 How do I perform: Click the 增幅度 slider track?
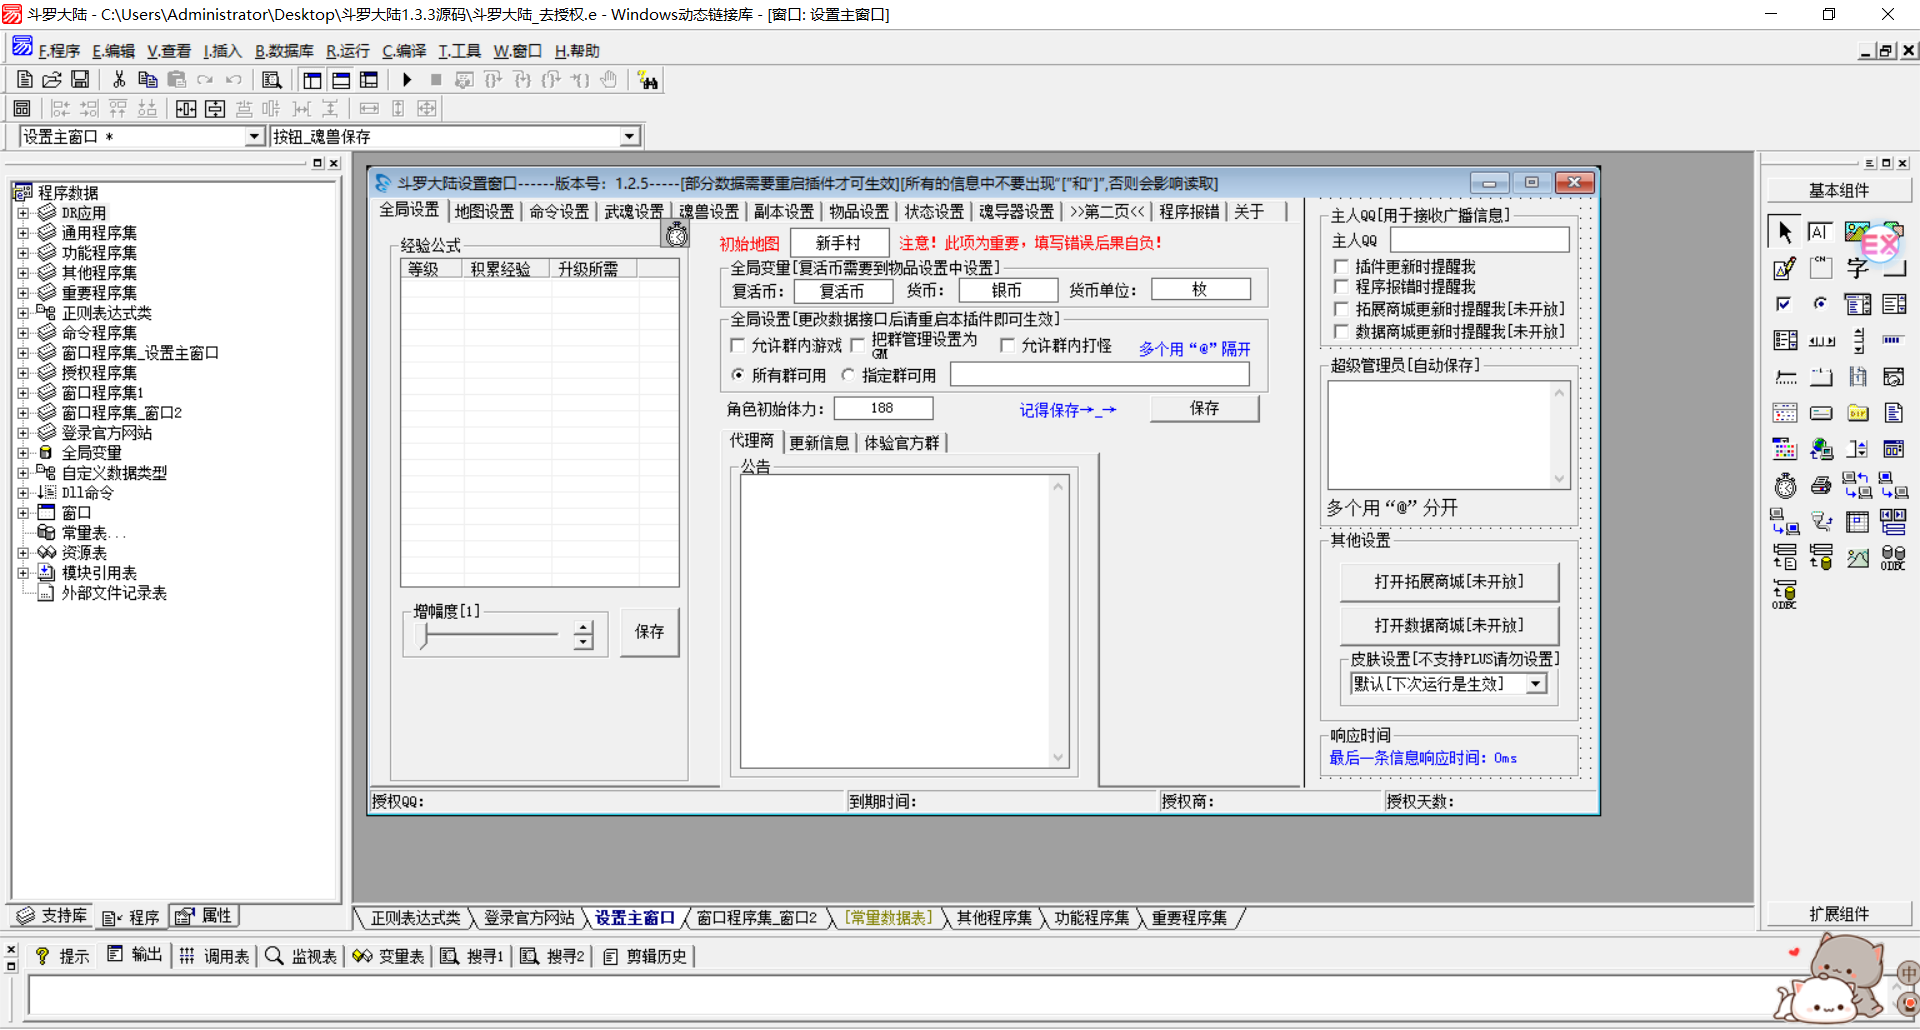(x=490, y=634)
